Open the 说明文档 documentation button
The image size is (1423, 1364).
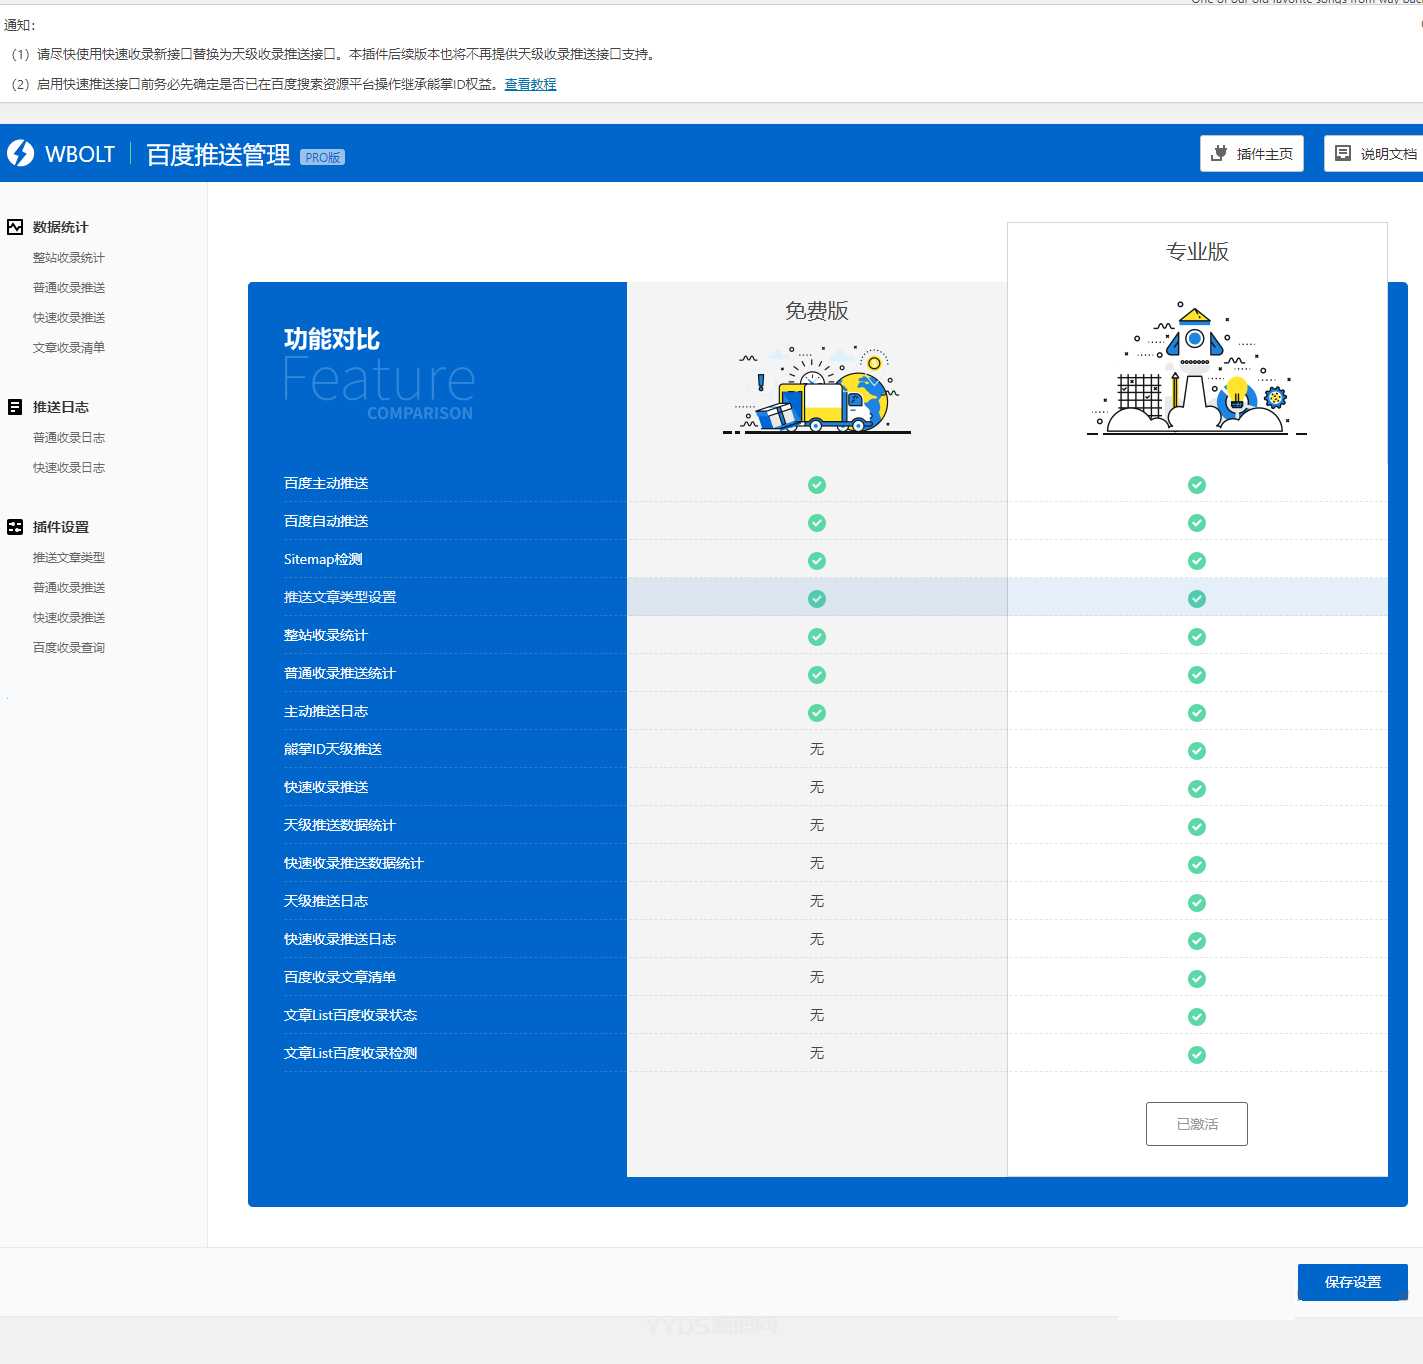(x=1376, y=154)
